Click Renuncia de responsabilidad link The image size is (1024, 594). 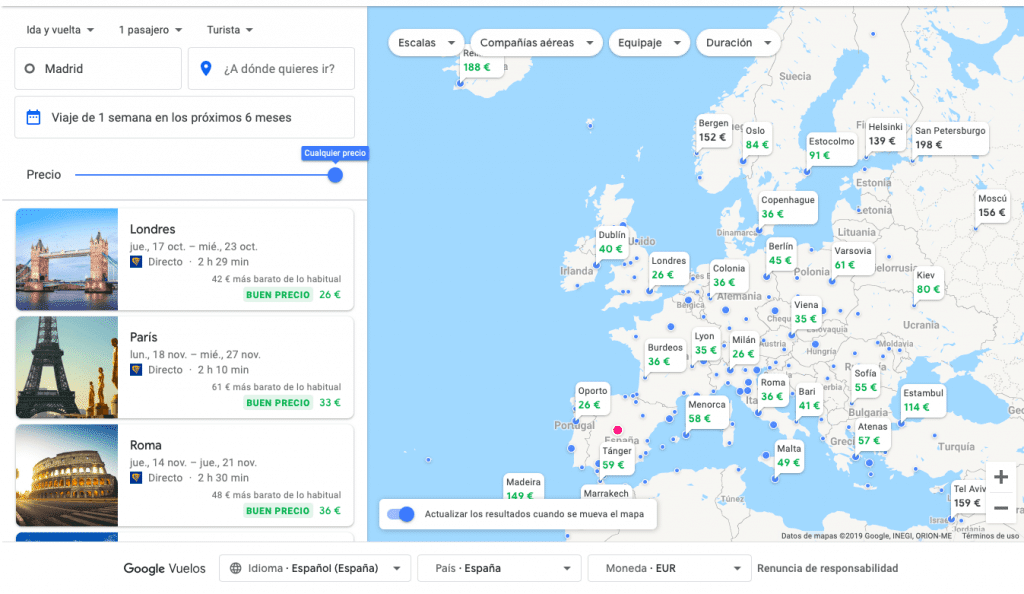(827, 568)
